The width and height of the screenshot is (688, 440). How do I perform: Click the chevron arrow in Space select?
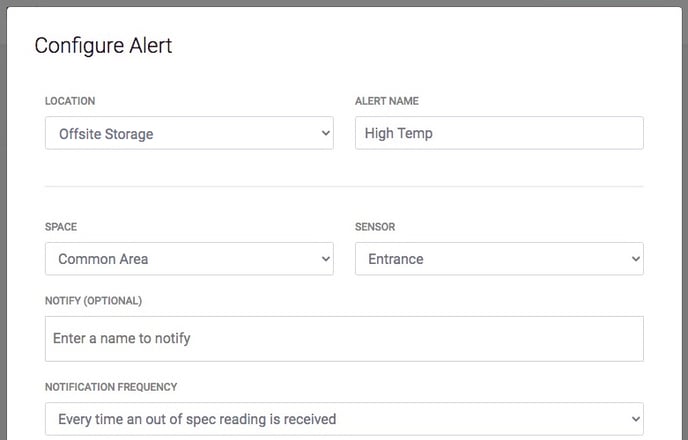point(326,259)
